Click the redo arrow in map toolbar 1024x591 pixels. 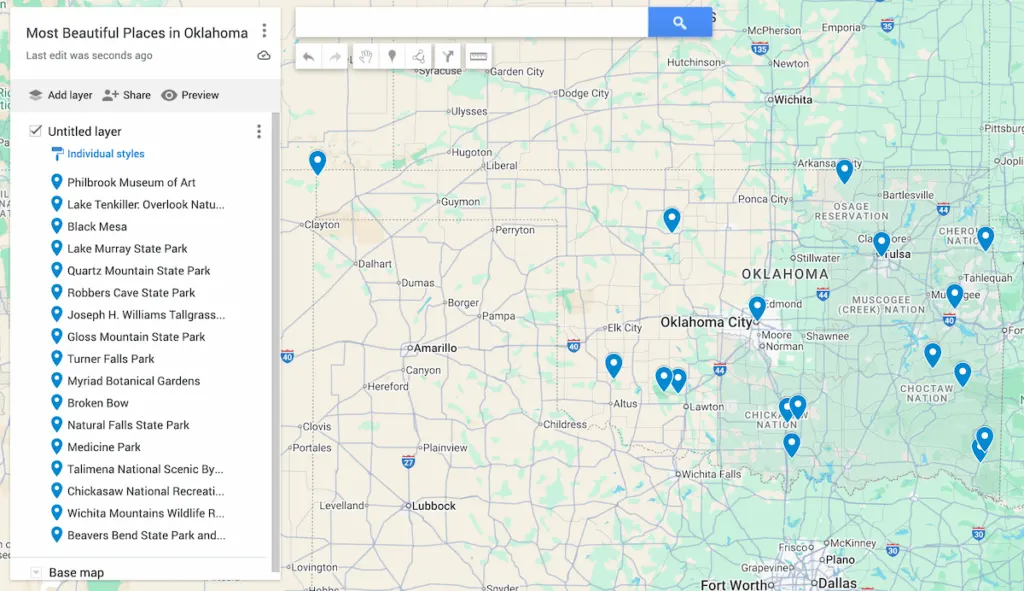(x=334, y=57)
